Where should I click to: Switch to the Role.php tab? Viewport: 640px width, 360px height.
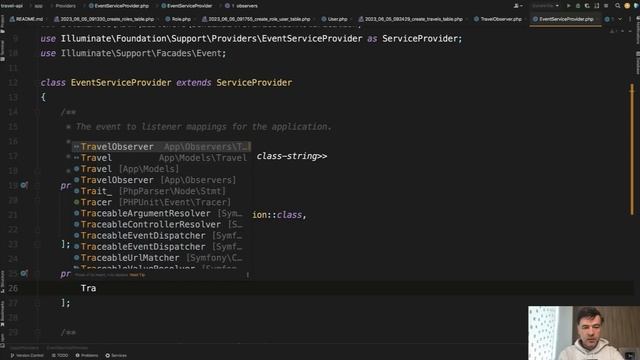coord(178,19)
